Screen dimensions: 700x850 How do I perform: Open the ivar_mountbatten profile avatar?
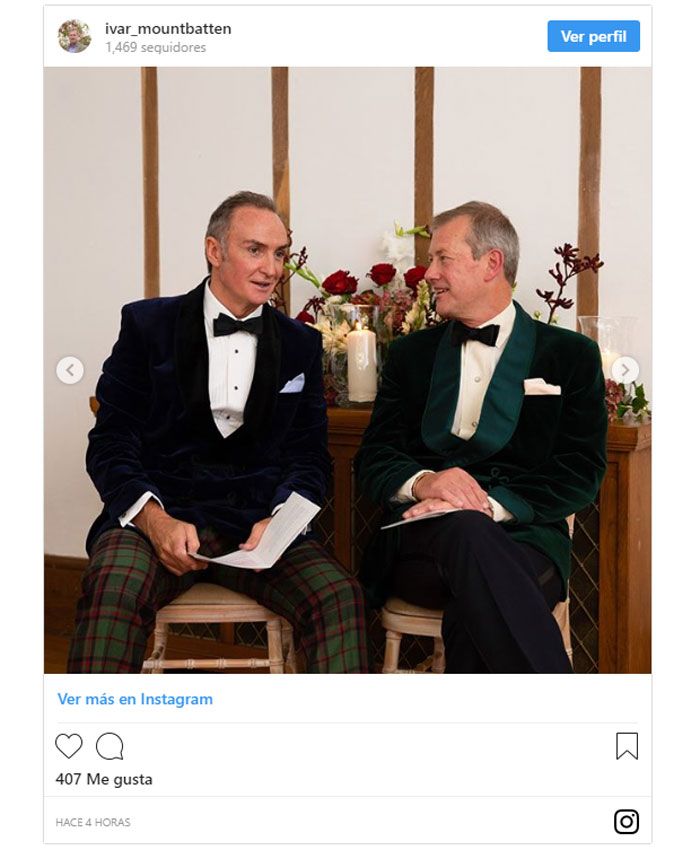pyautogui.click(x=74, y=36)
